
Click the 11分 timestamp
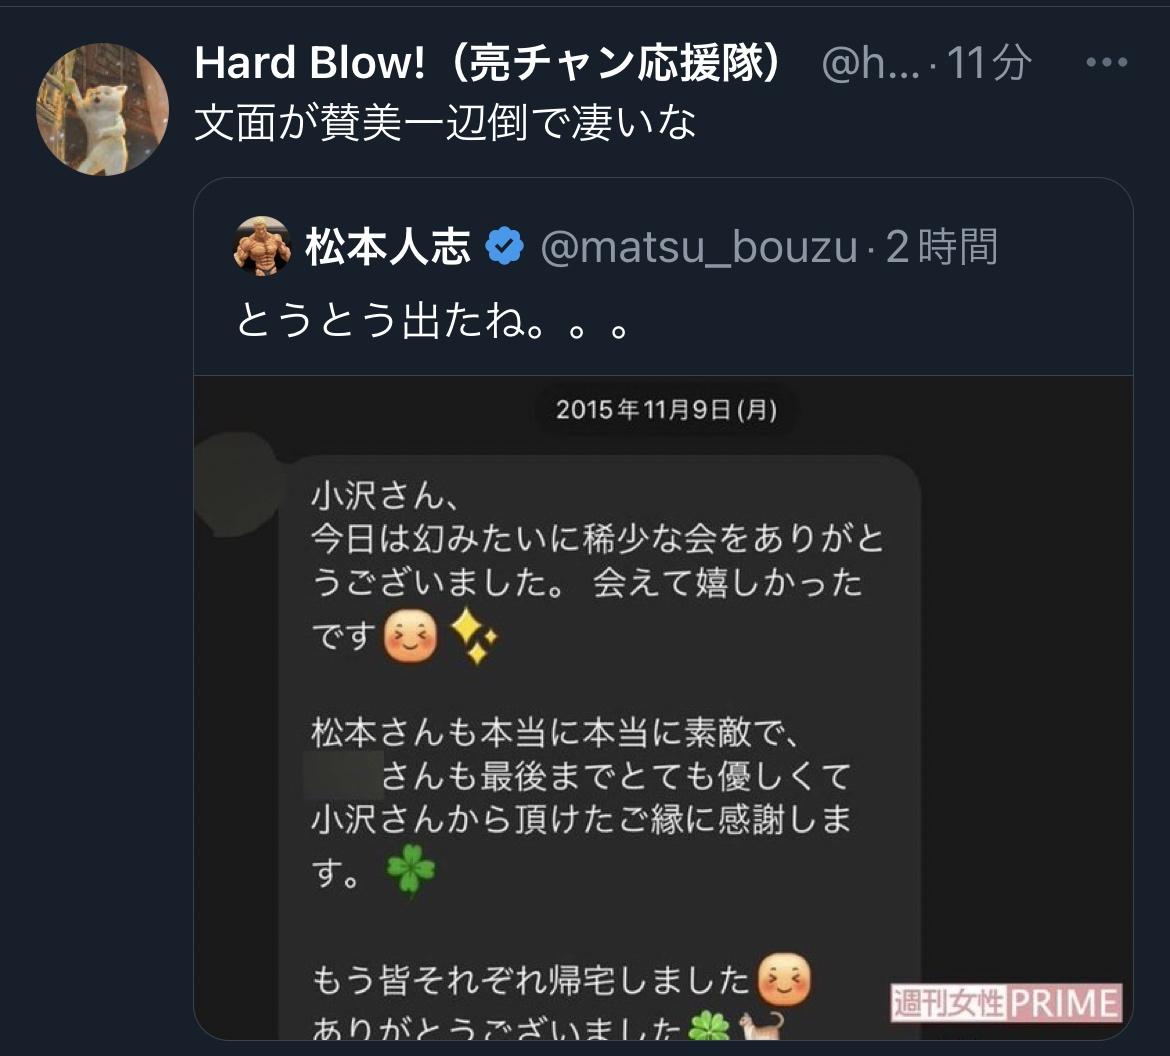point(989,63)
